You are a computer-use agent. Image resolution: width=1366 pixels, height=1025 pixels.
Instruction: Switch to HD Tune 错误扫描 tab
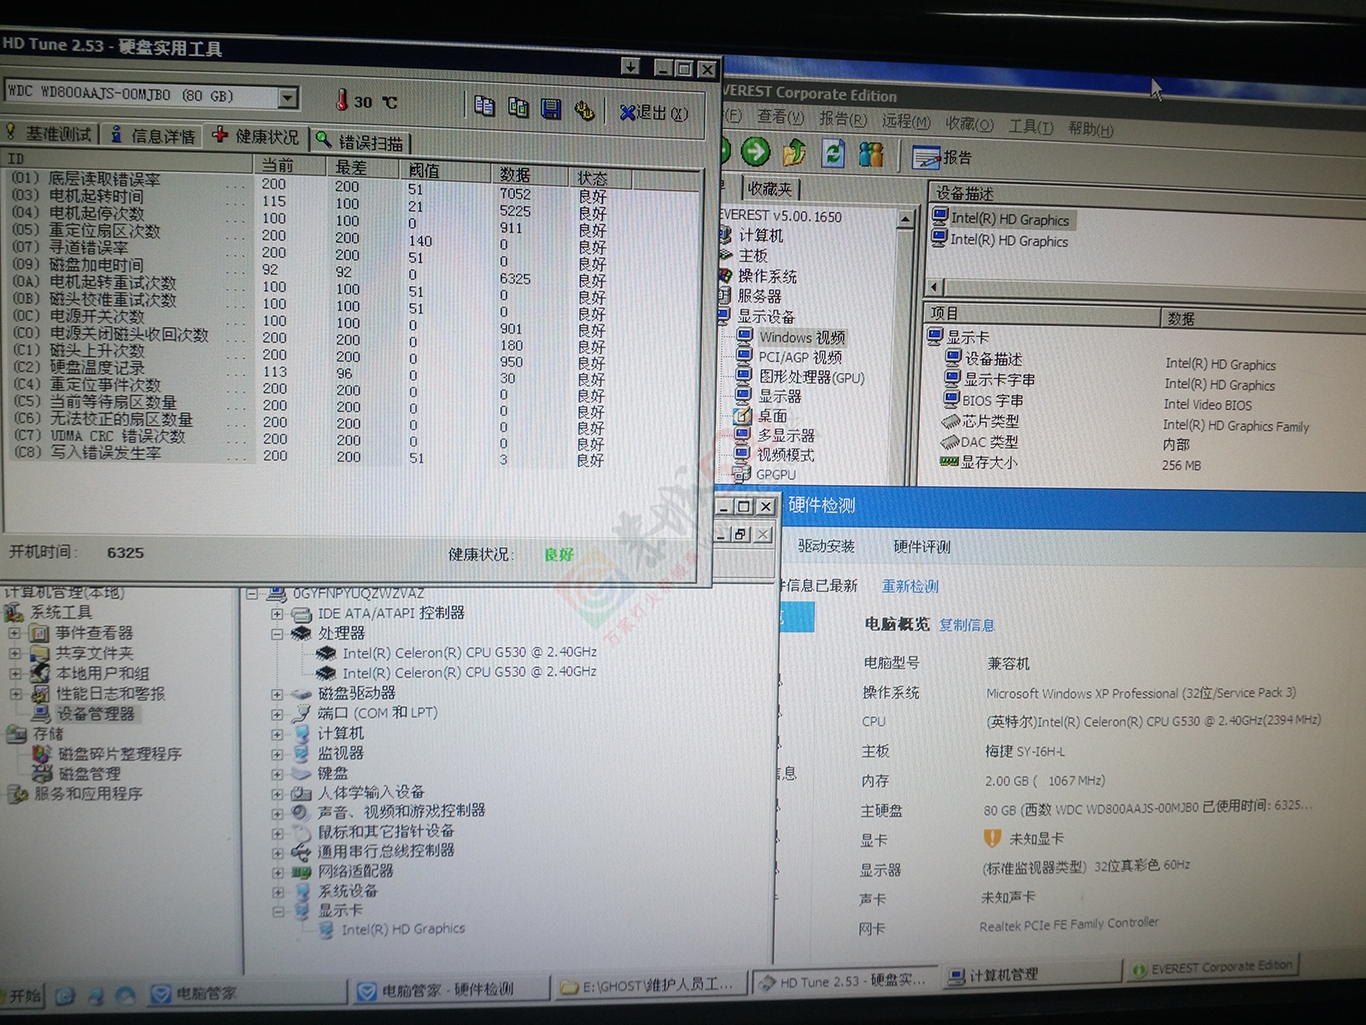point(360,141)
